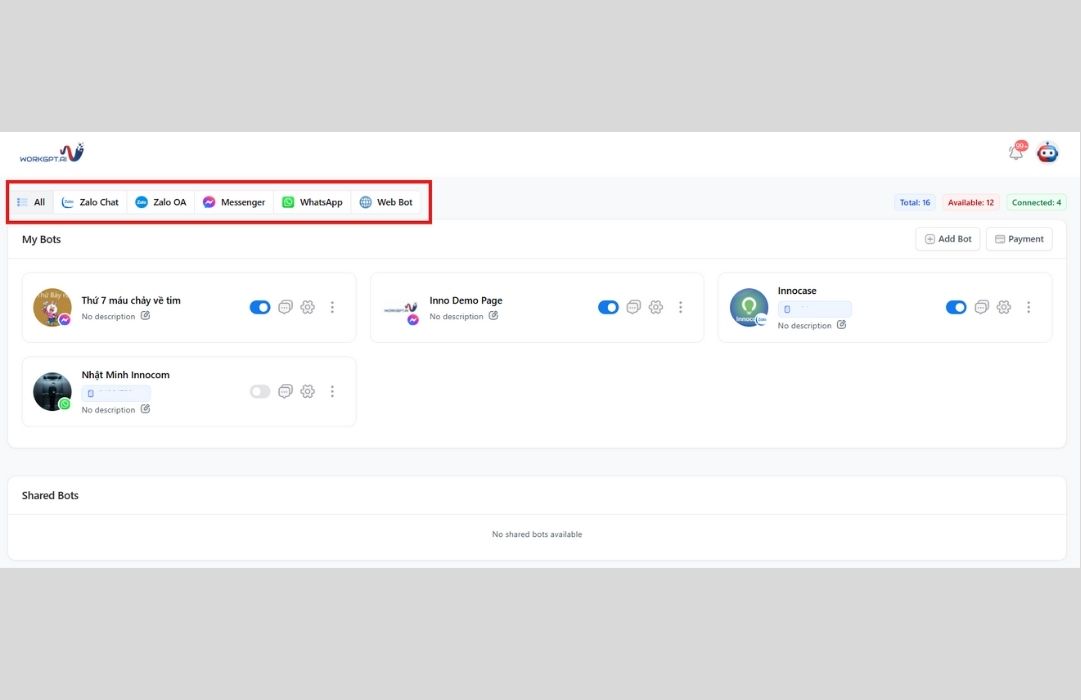
Task: Open the Payment page
Action: click(x=1018, y=238)
